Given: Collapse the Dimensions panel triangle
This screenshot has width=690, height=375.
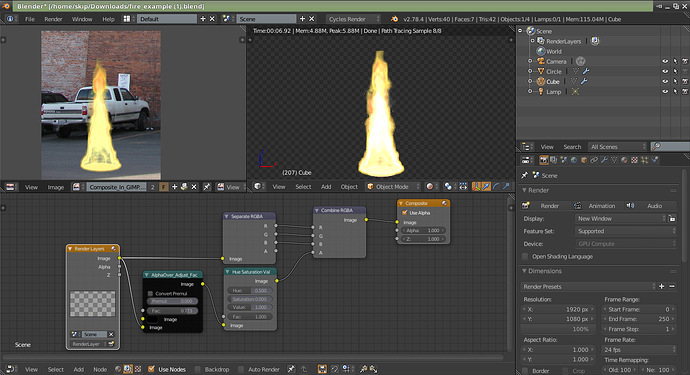Looking at the screenshot, I should [525, 271].
